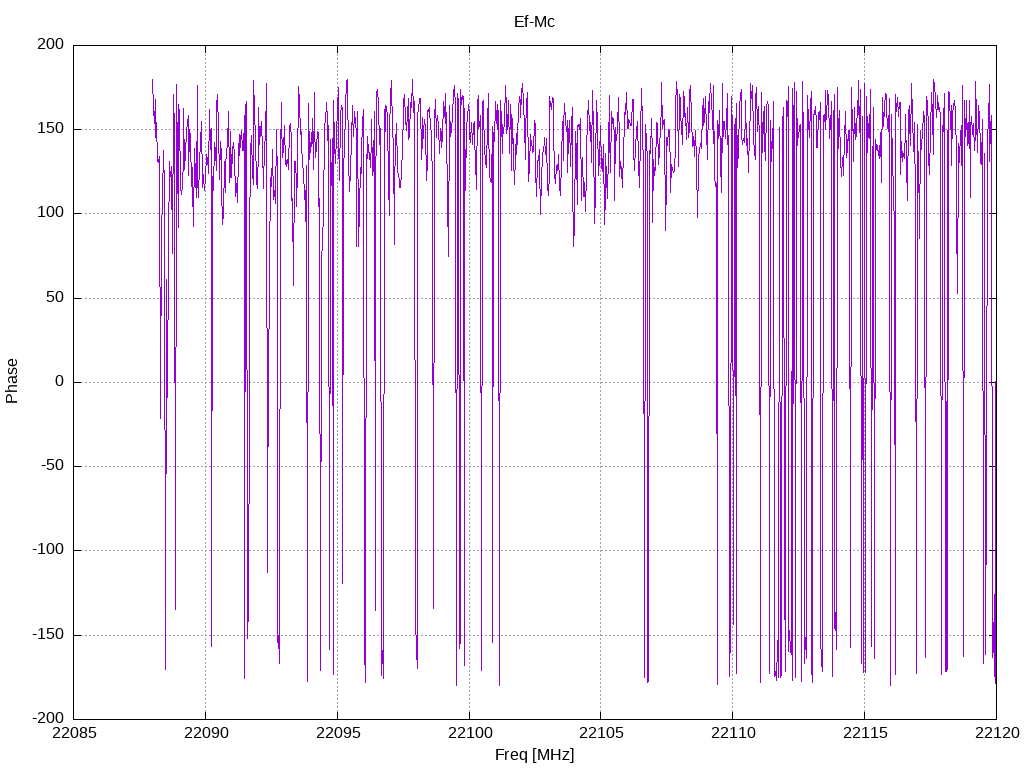Viewport: 1024px width, 768px height.
Task: Click the x-axis tick label '22085'
Action: click(x=74, y=733)
